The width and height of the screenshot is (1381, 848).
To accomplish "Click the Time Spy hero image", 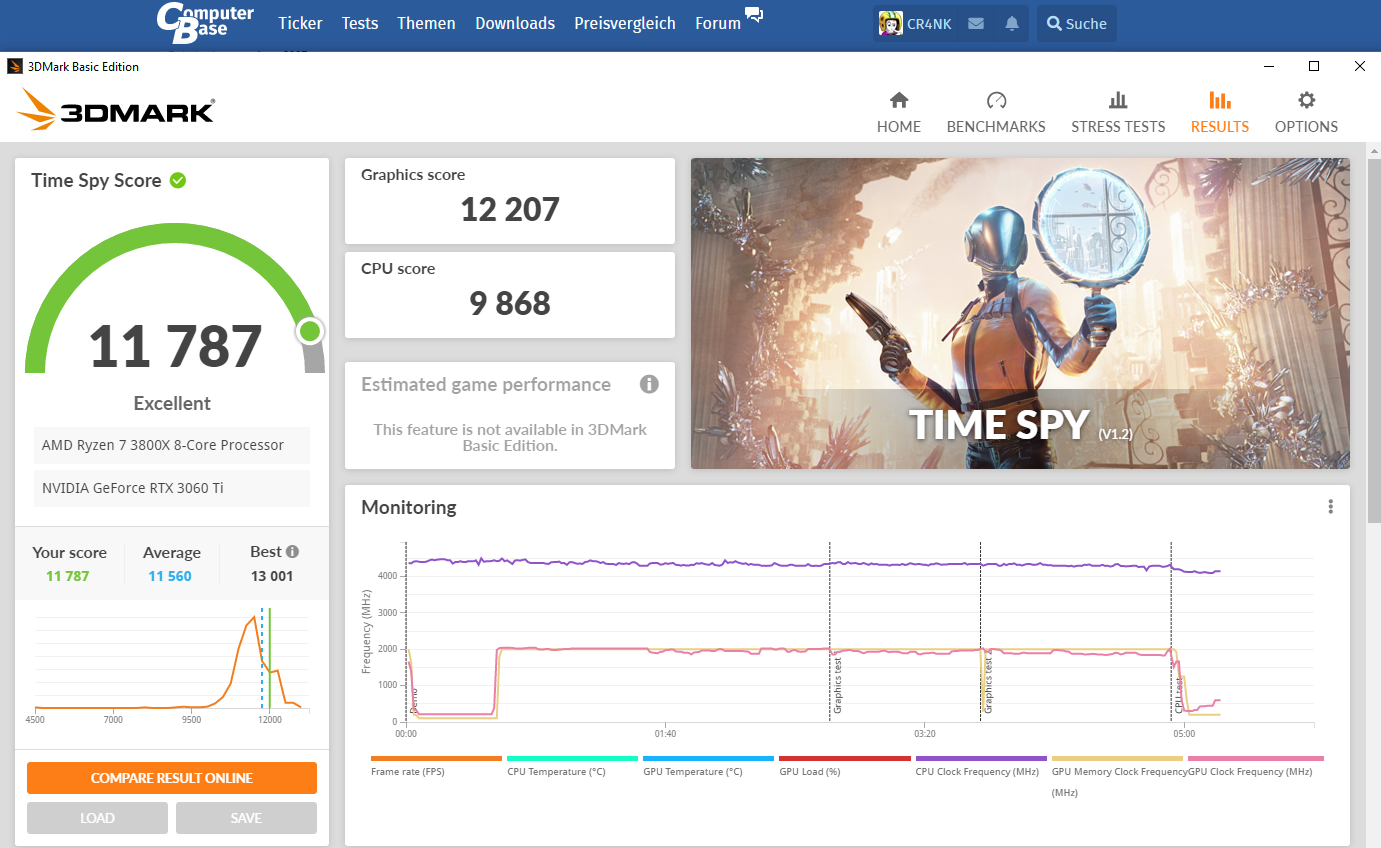I will pos(1020,313).
